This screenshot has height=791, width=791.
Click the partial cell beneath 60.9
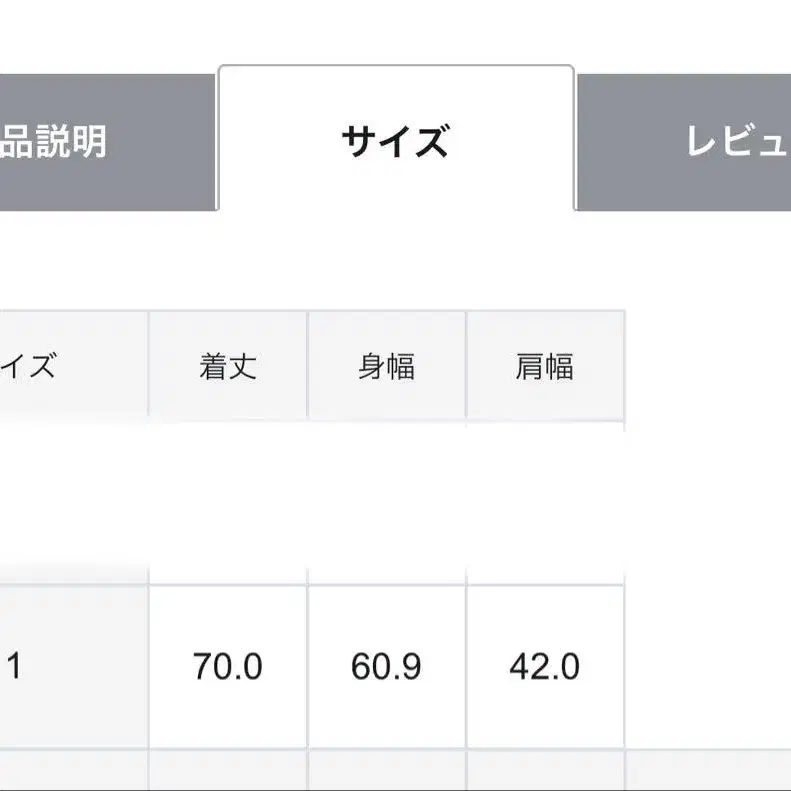(386, 771)
